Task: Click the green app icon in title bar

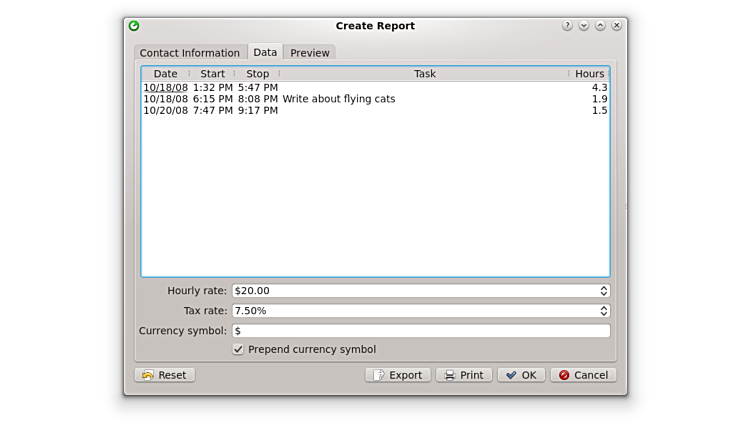Action: (x=134, y=26)
